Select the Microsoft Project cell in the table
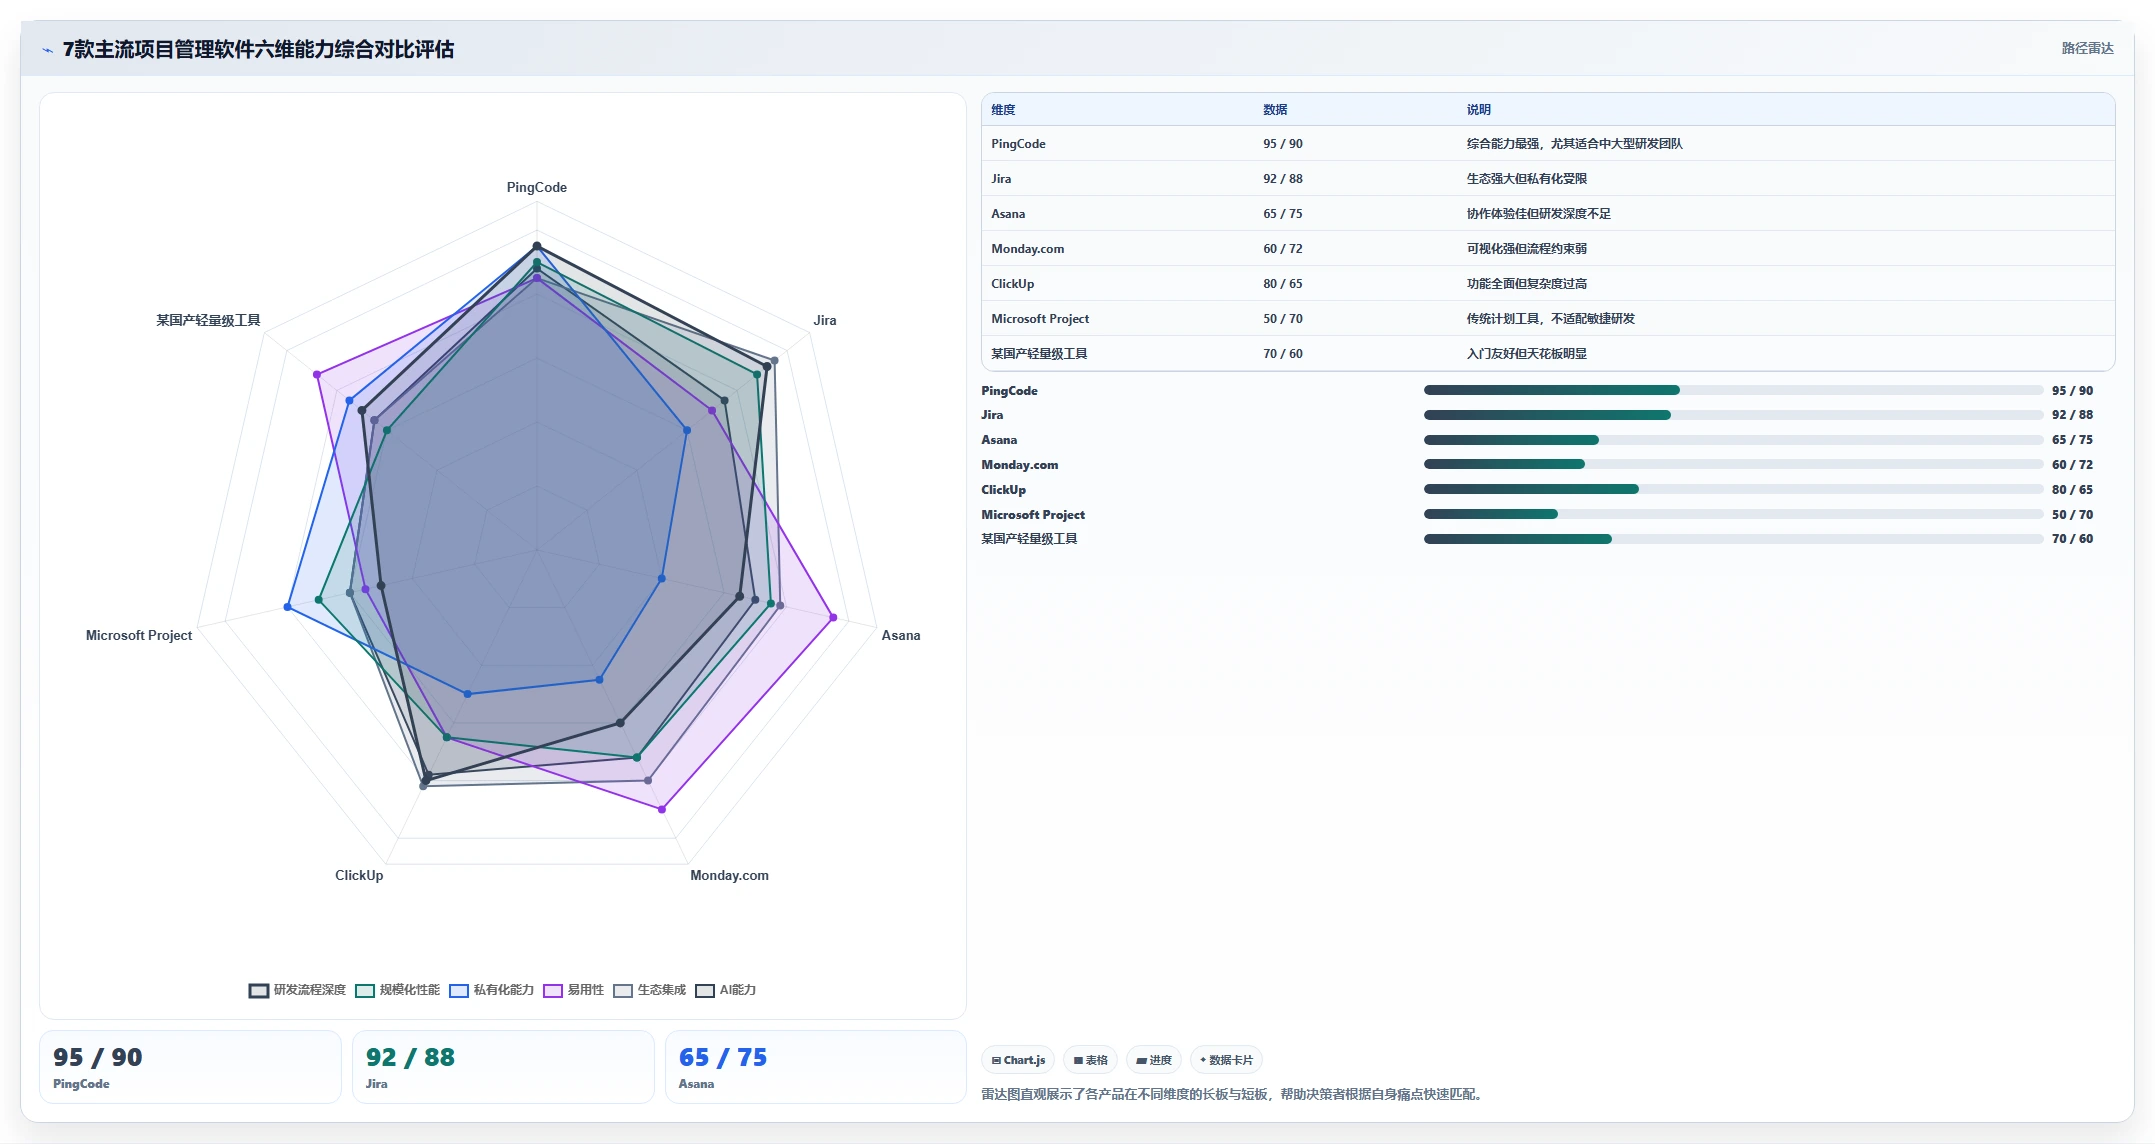This screenshot has width=2155, height=1144. [1040, 319]
